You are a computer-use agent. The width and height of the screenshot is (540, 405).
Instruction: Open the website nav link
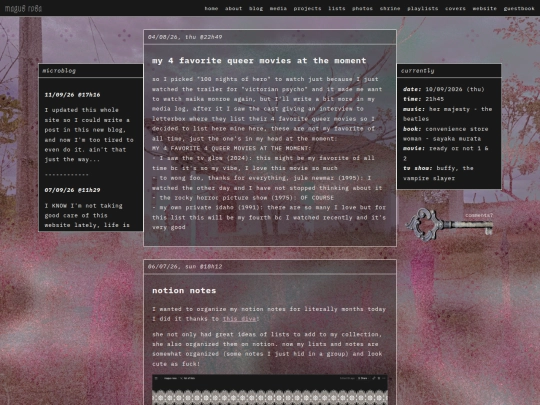tap(485, 8)
